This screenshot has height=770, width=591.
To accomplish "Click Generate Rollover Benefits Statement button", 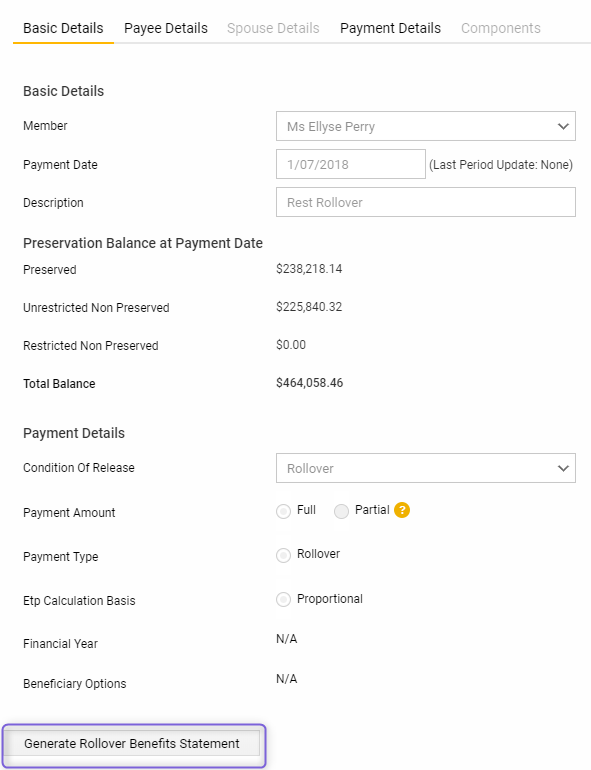I will pos(132,743).
